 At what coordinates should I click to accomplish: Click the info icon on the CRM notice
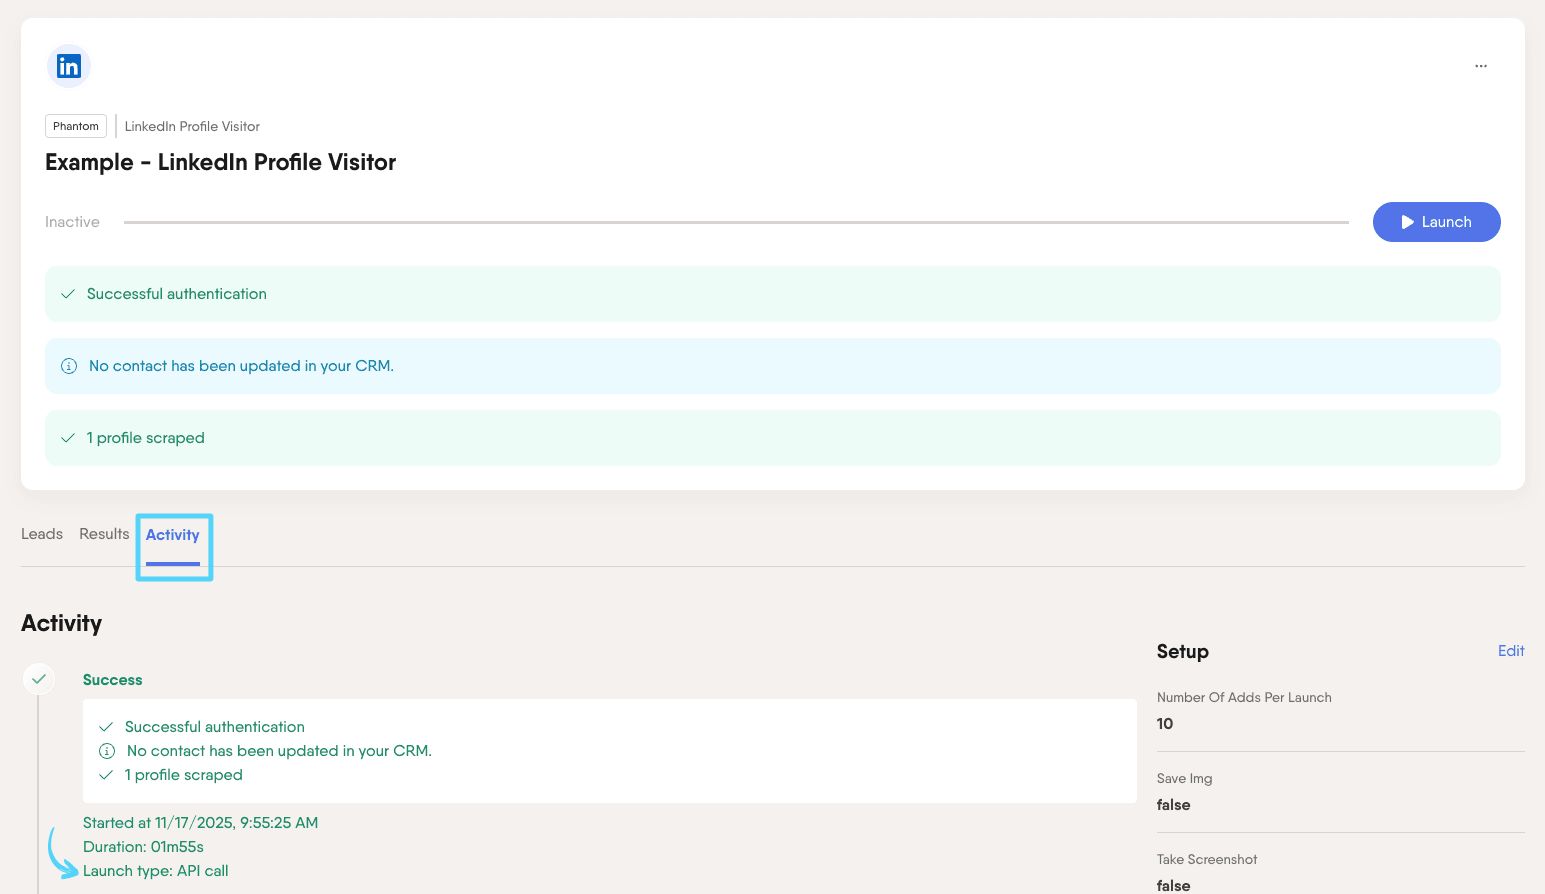tap(68, 366)
